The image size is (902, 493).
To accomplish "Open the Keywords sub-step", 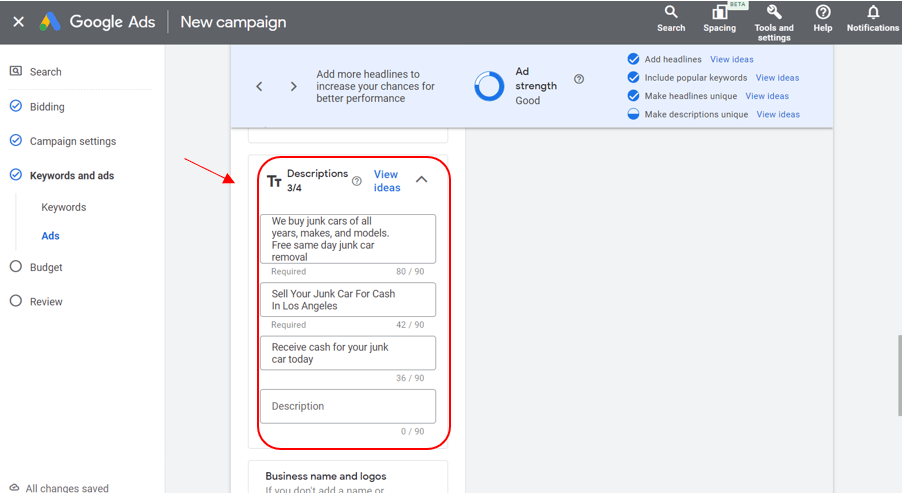I will pos(64,207).
